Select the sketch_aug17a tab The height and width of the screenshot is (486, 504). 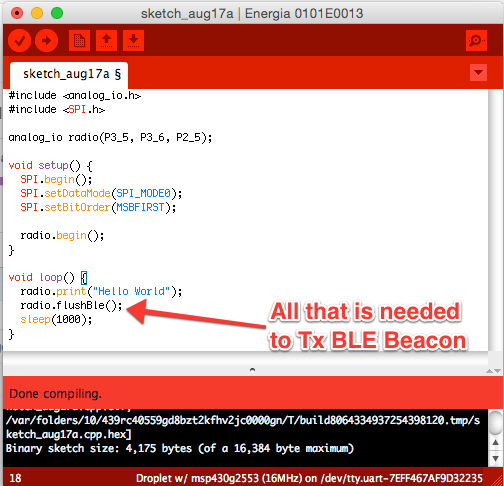[69, 74]
